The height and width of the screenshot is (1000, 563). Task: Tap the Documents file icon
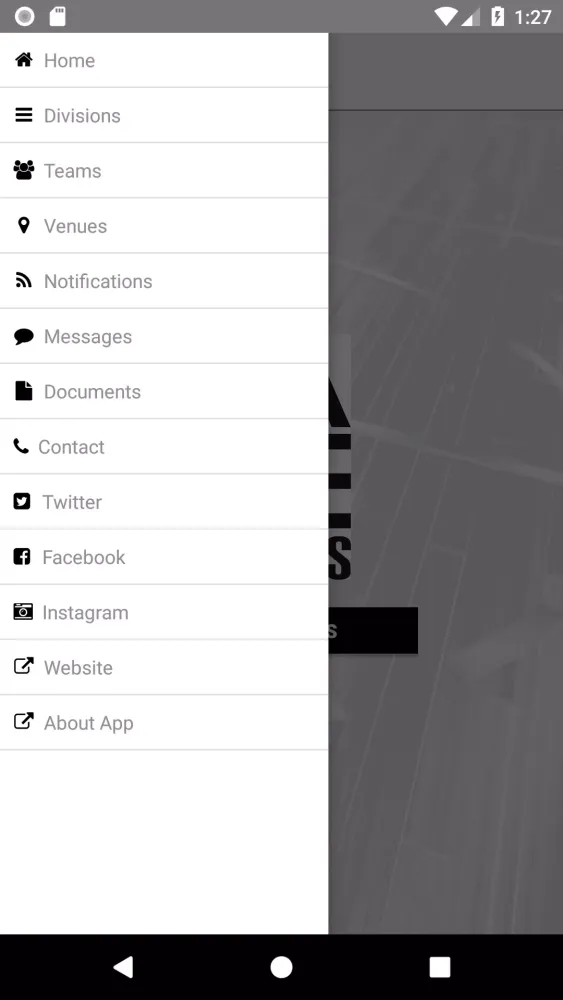point(24,391)
